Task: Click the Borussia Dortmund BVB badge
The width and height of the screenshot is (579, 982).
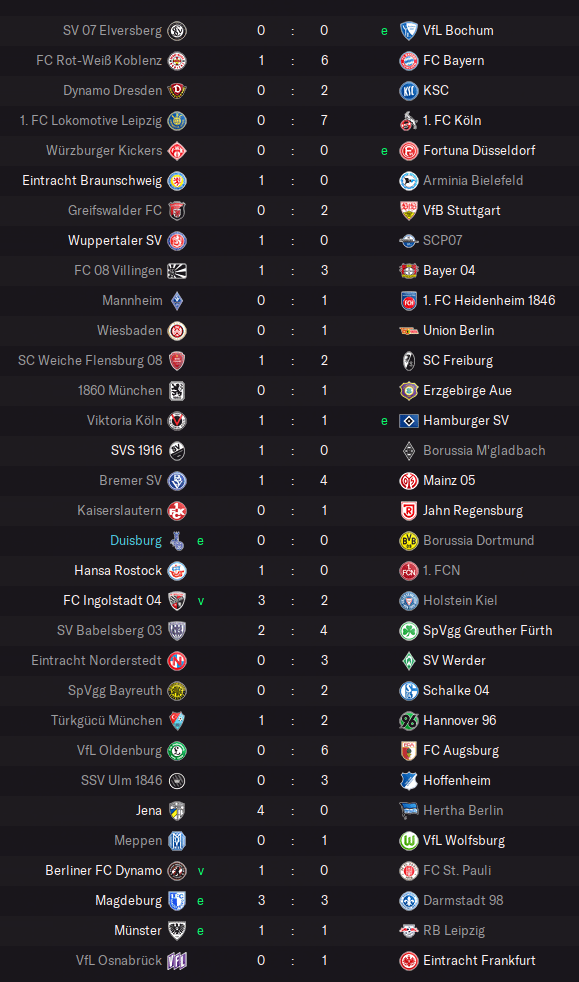Action: pyautogui.click(x=408, y=540)
